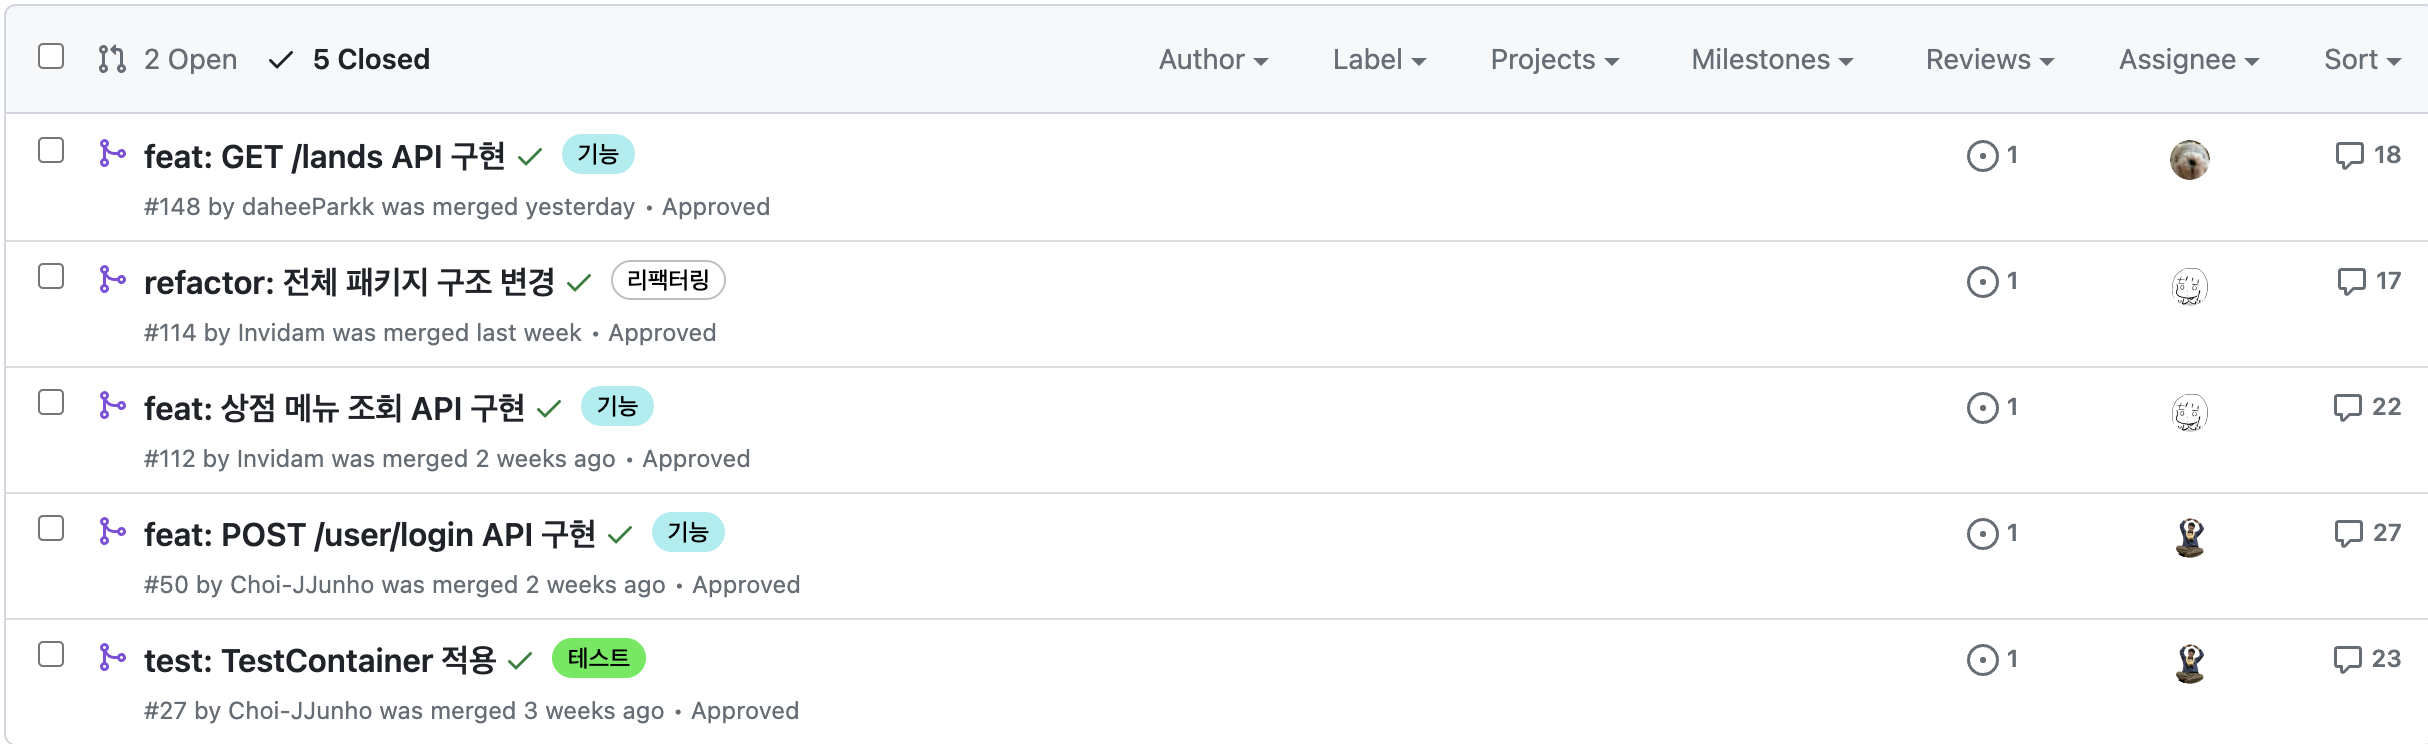Click comment icon showing 27 comments
The image size is (2428, 744).
pyautogui.click(x=2347, y=534)
